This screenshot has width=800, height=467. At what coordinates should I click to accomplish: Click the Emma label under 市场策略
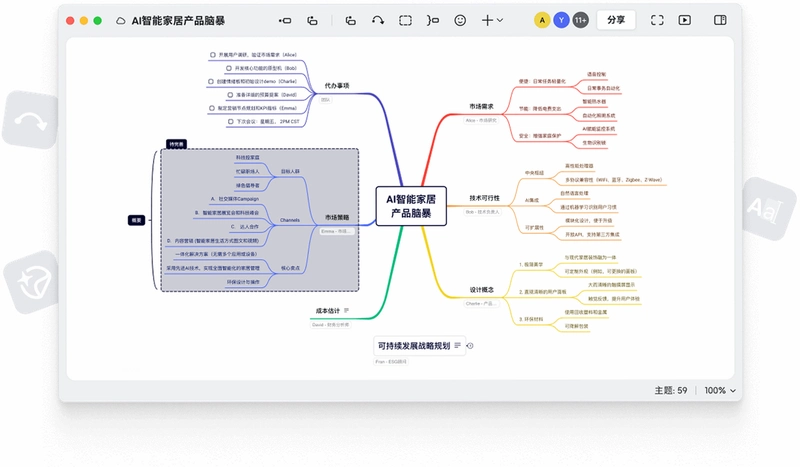pos(336,231)
